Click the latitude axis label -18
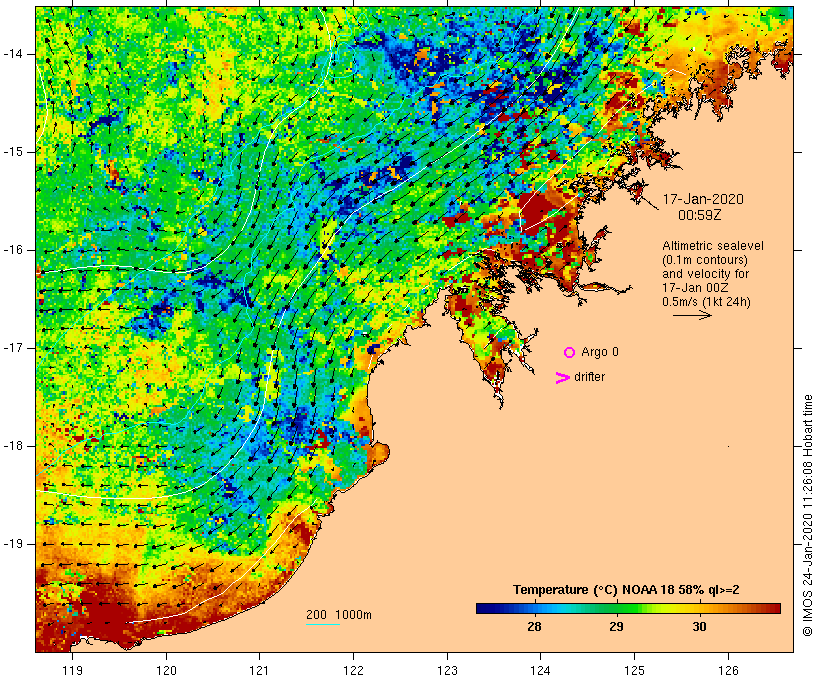820x680 pixels. (13, 446)
